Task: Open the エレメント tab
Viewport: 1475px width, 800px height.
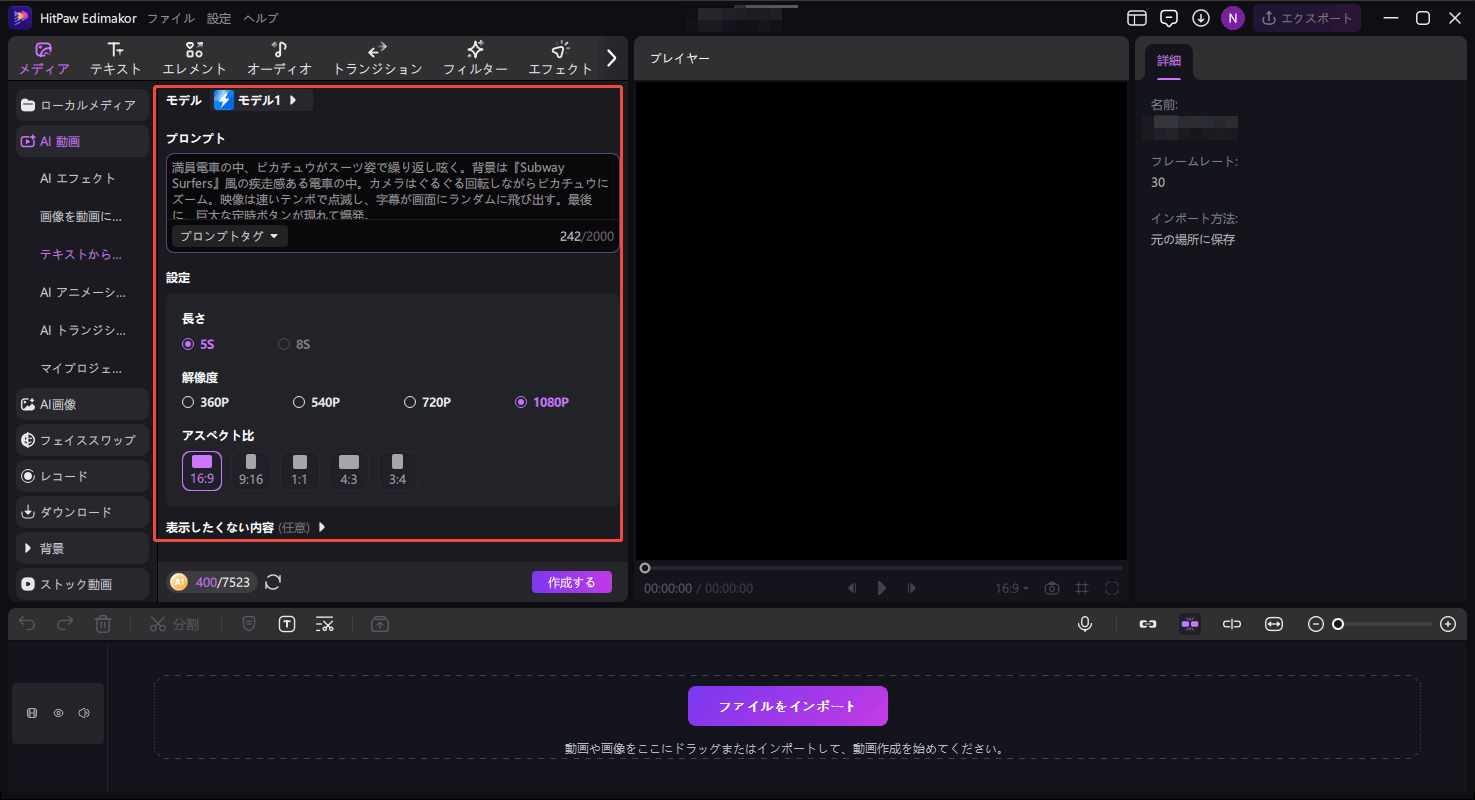Action: coord(195,59)
